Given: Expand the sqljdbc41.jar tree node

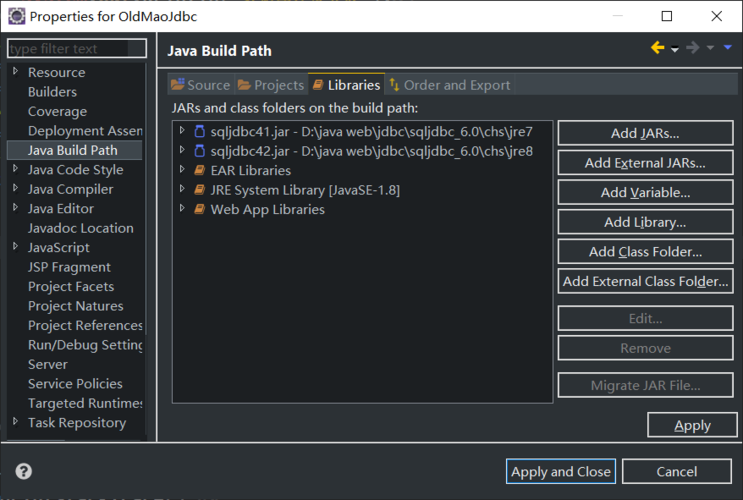Looking at the screenshot, I should (182, 131).
